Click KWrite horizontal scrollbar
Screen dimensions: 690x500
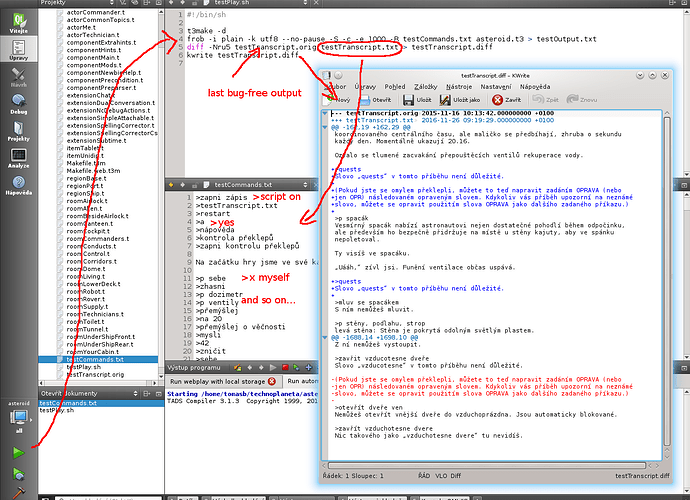(x=487, y=465)
